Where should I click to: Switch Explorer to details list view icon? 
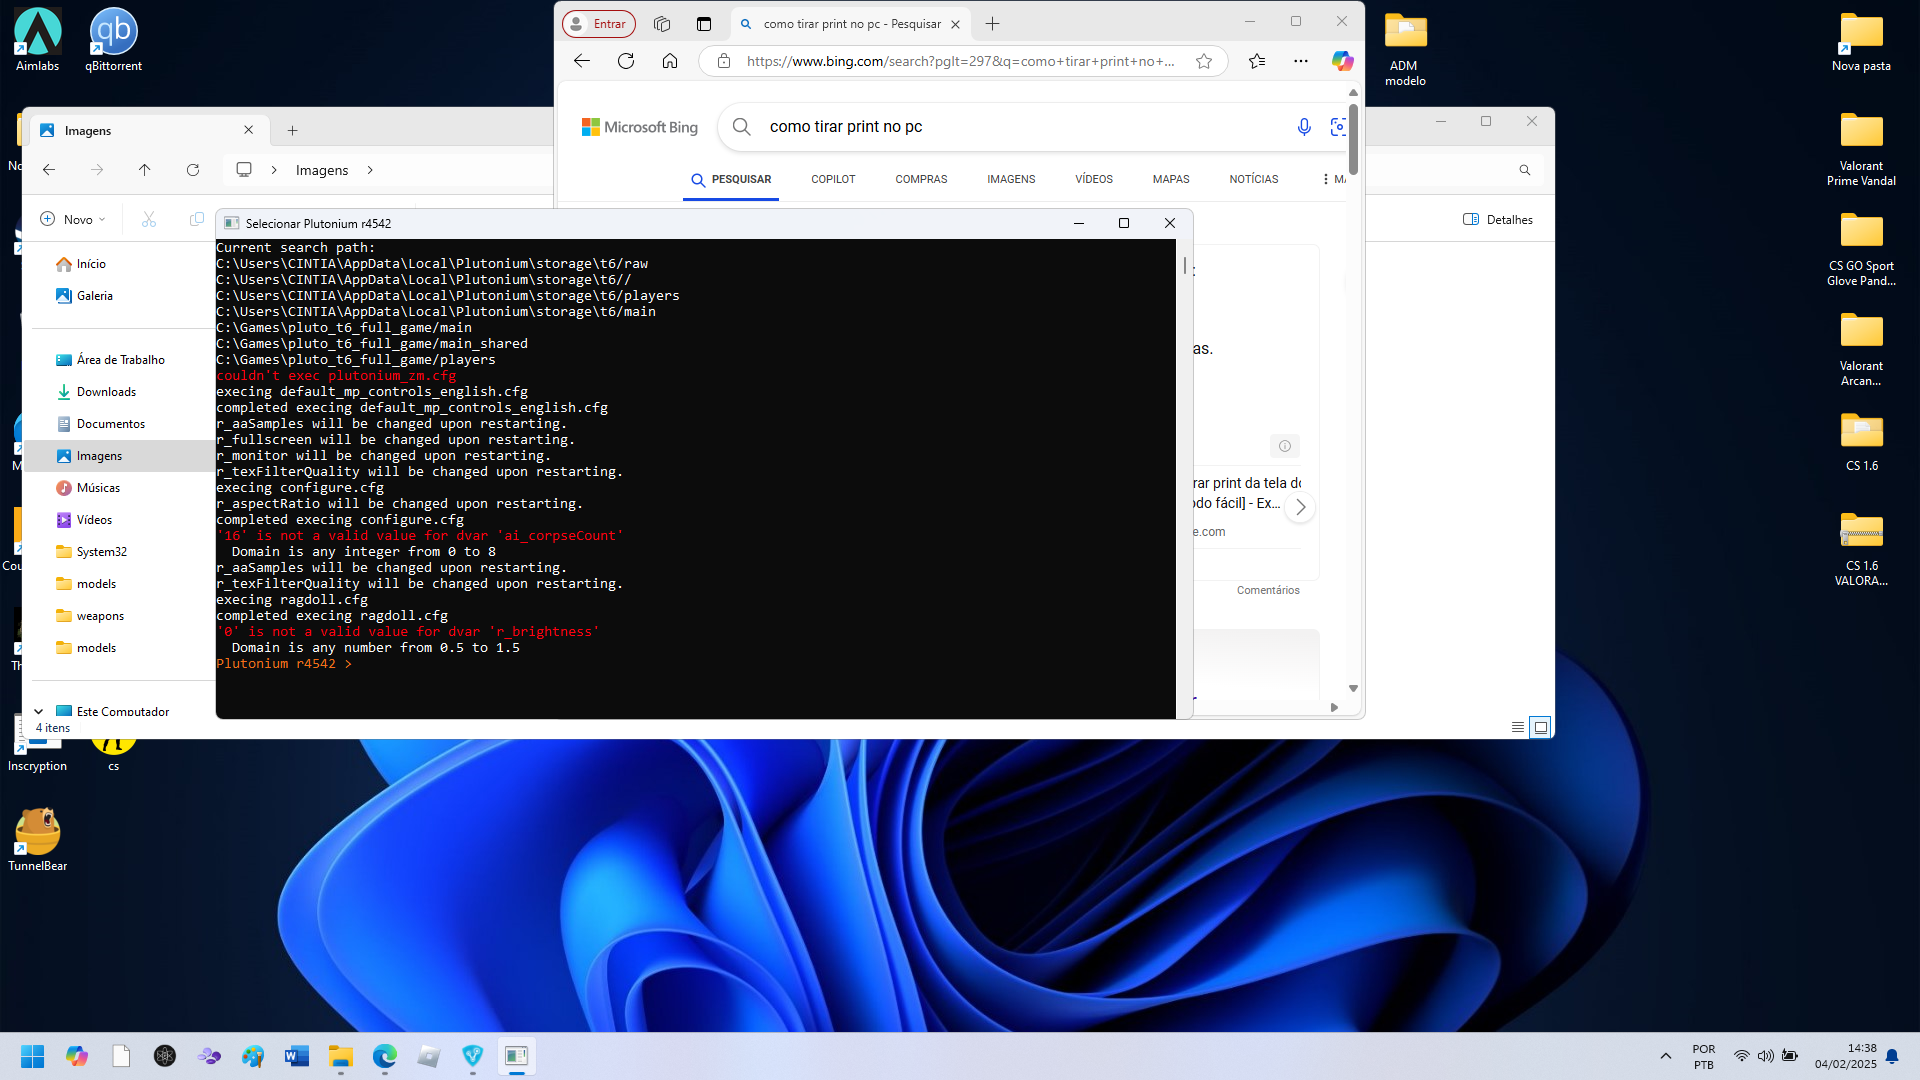[1518, 727]
